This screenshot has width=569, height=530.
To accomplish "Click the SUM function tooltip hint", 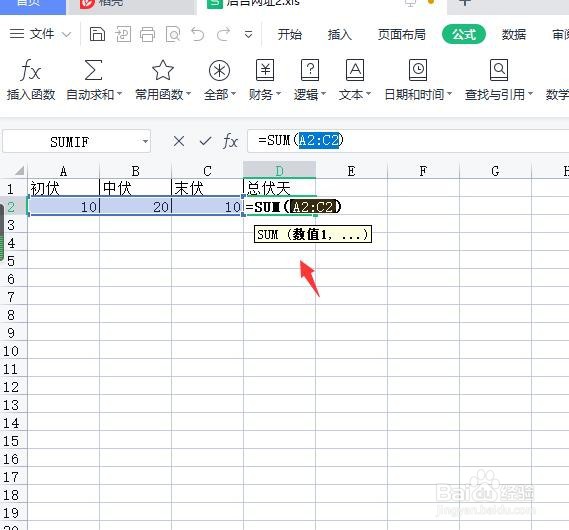I will click(313, 234).
